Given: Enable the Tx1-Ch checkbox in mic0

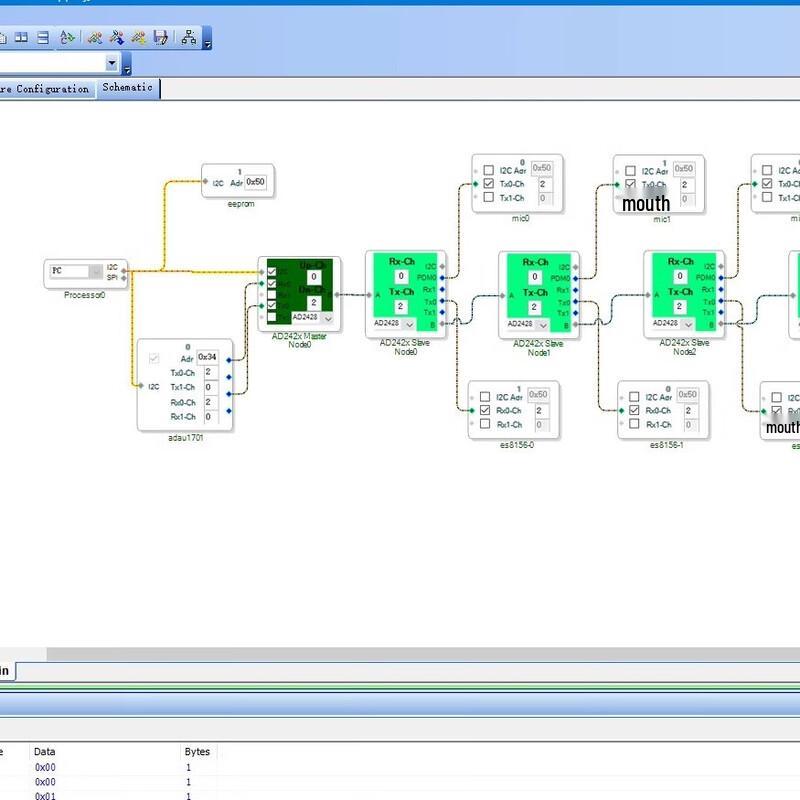Looking at the screenshot, I should 489,197.
